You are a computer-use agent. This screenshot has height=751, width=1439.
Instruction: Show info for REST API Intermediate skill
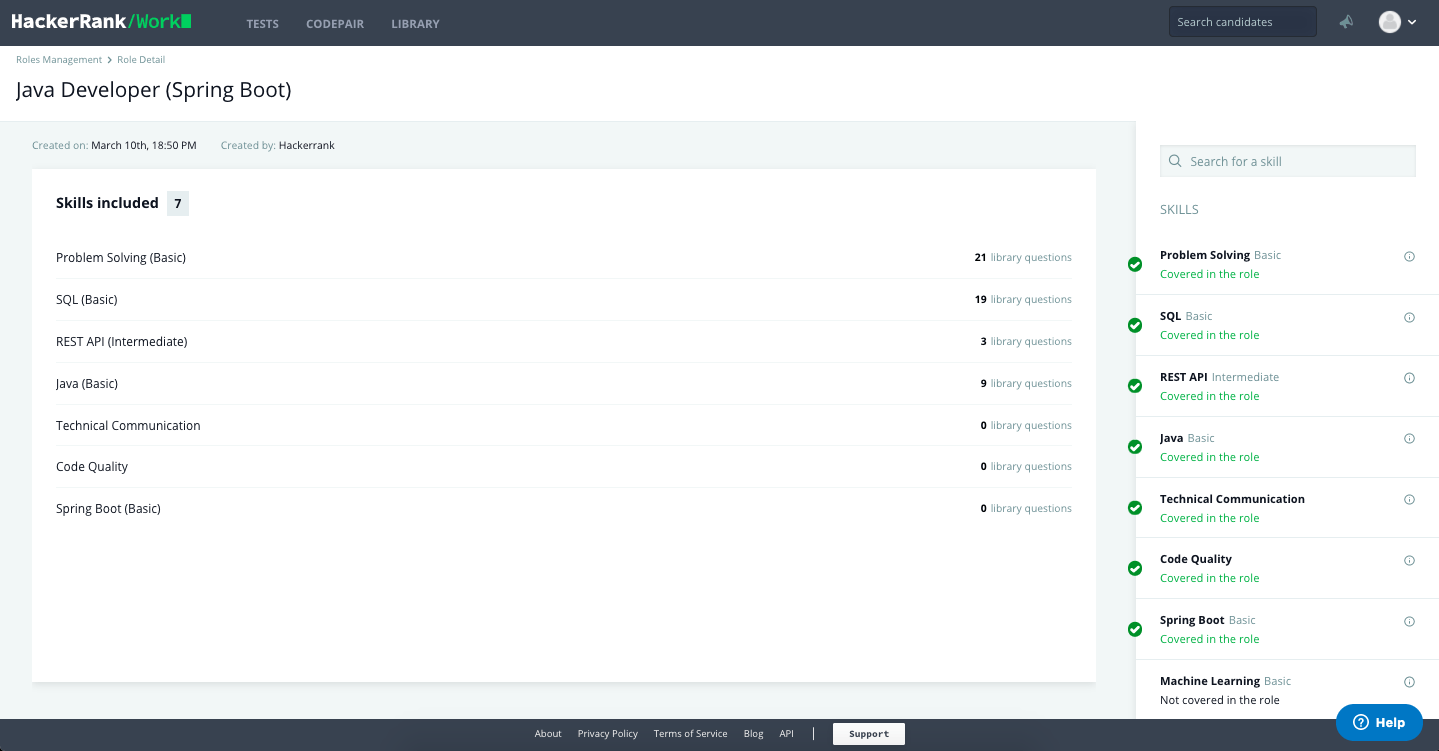(x=1409, y=379)
